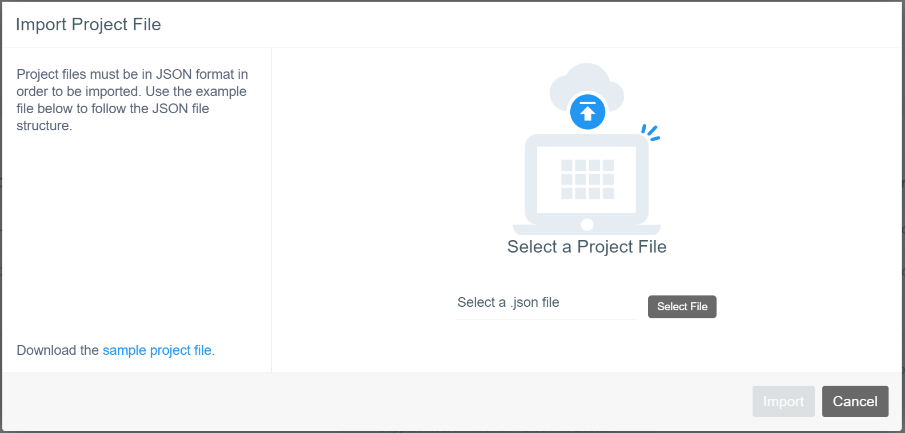
Task: Click the empty left panel under instructions
Action: coord(136,240)
